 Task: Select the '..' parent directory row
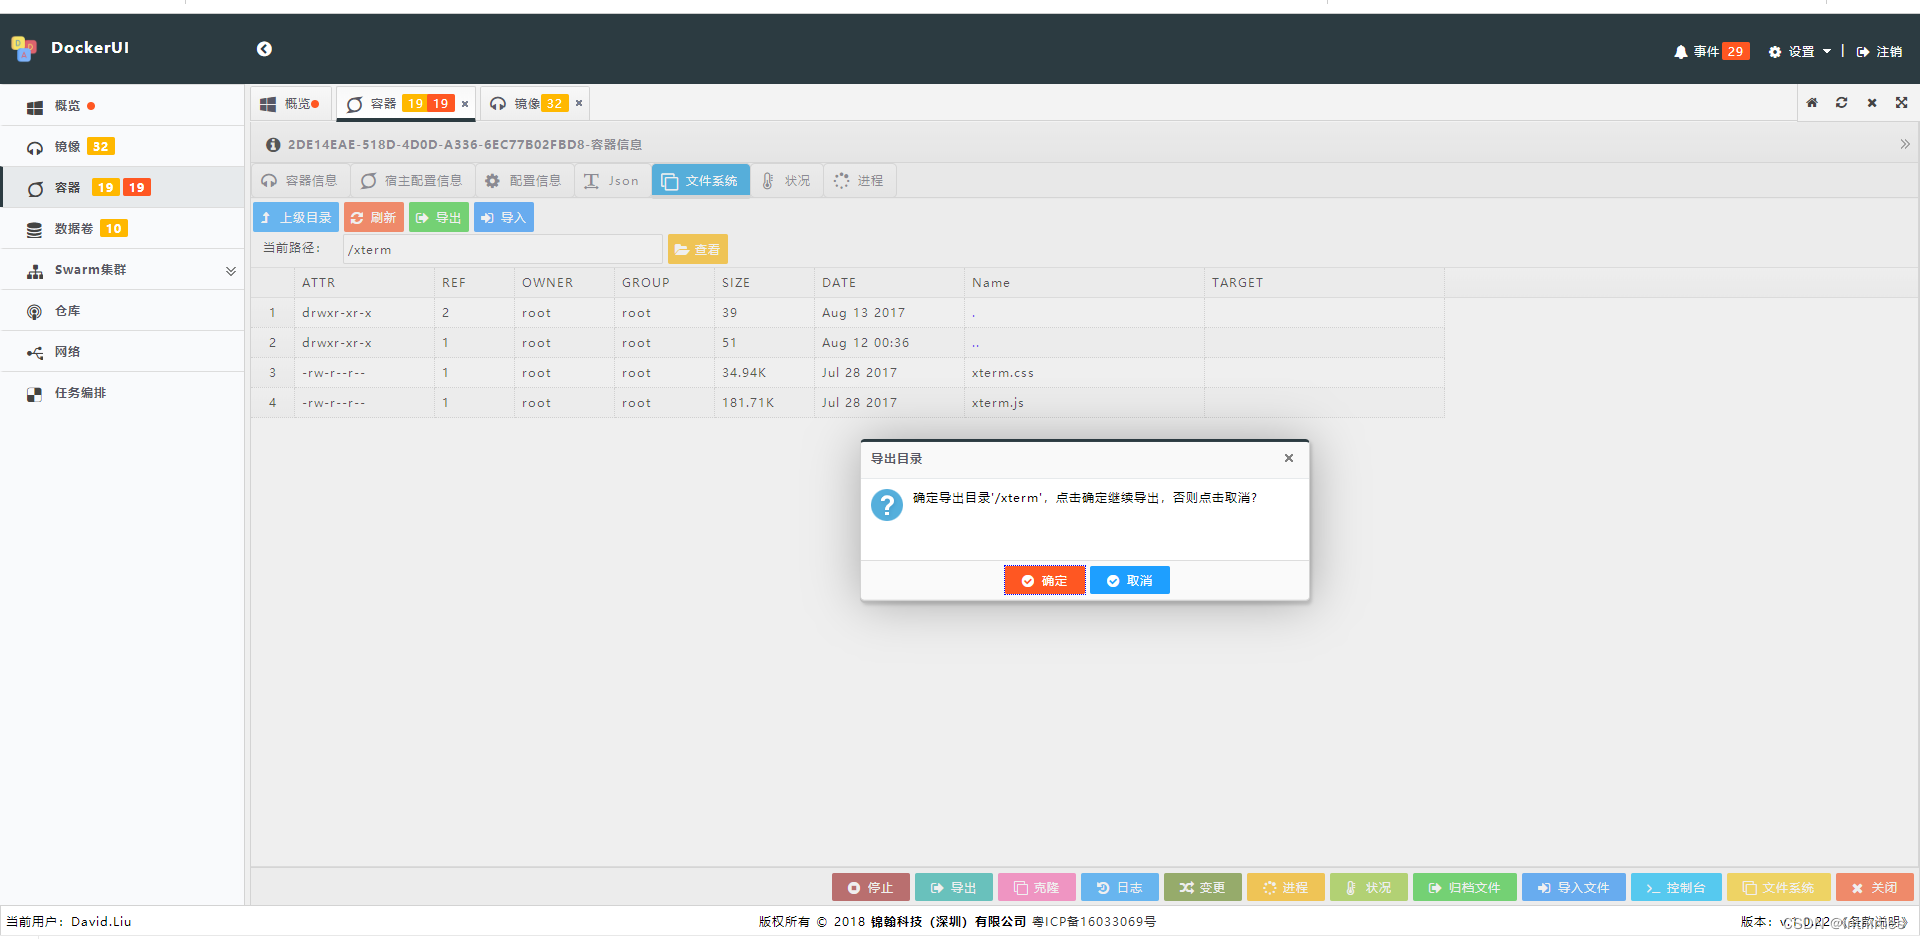pos(847,342)
